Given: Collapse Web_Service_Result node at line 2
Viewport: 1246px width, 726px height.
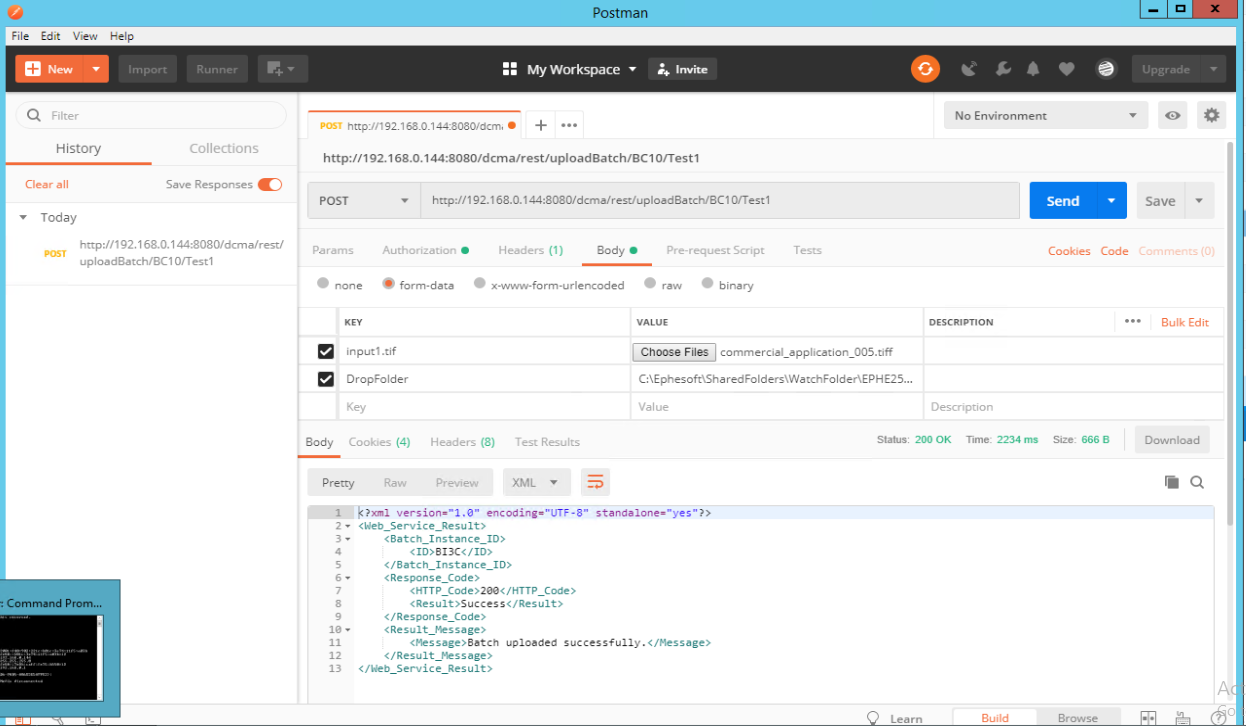Looking at the screenshot, I should coord(348,525).
